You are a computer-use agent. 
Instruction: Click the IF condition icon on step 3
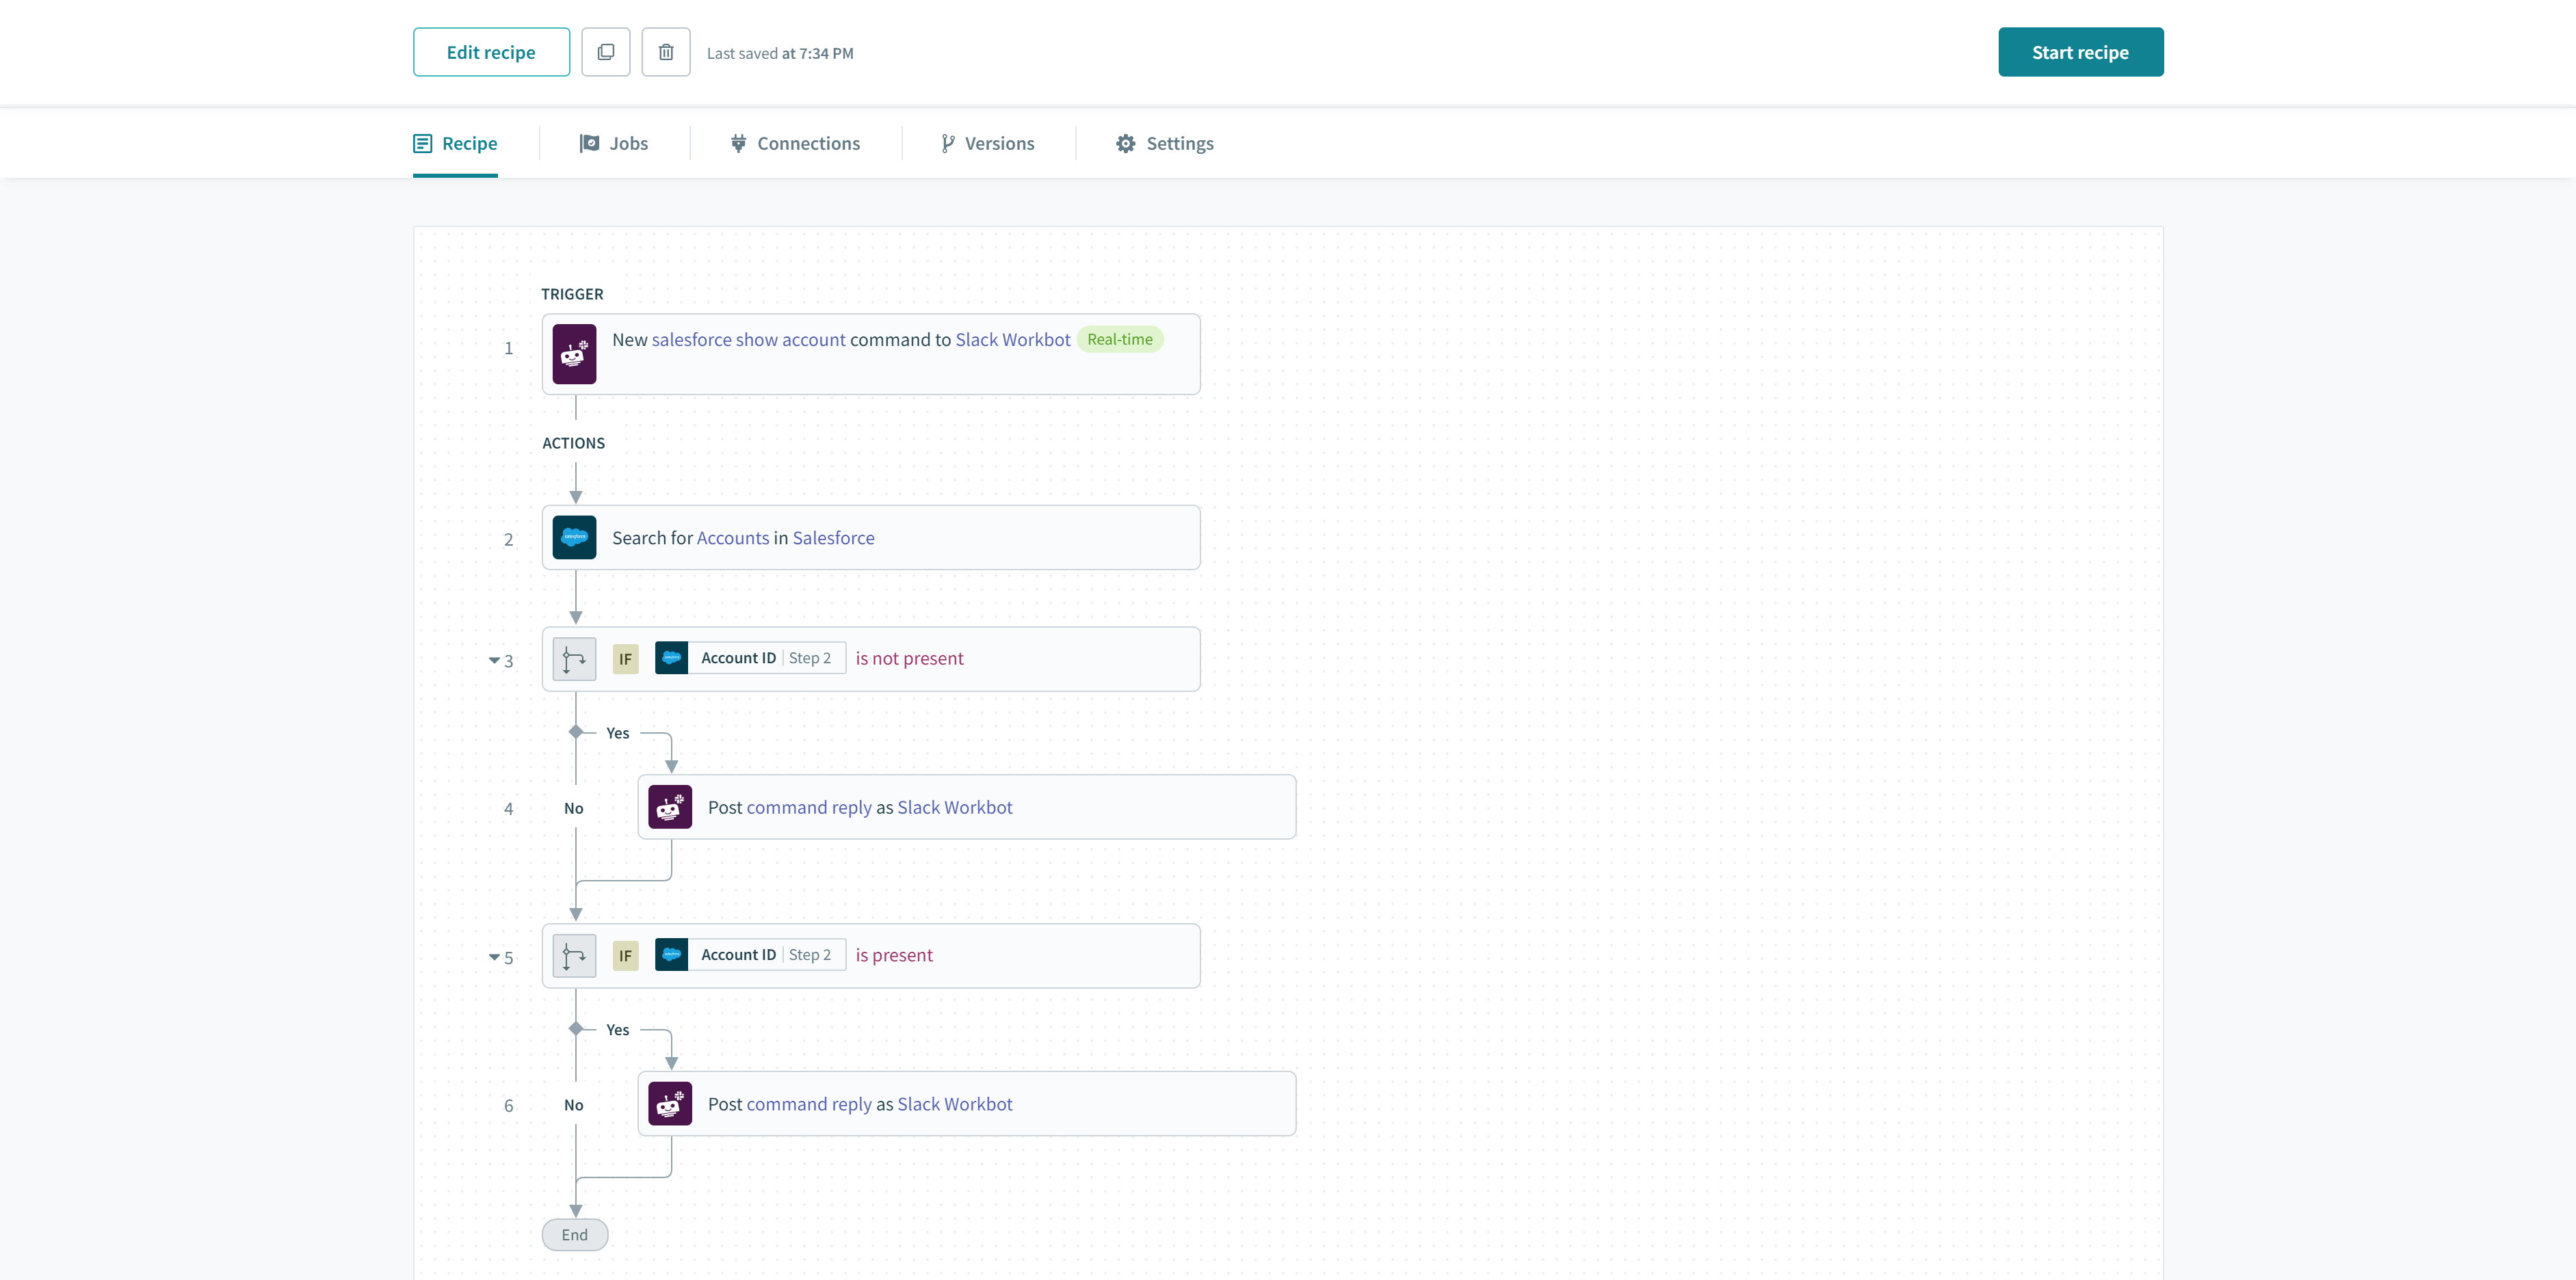tap(574, 659)
